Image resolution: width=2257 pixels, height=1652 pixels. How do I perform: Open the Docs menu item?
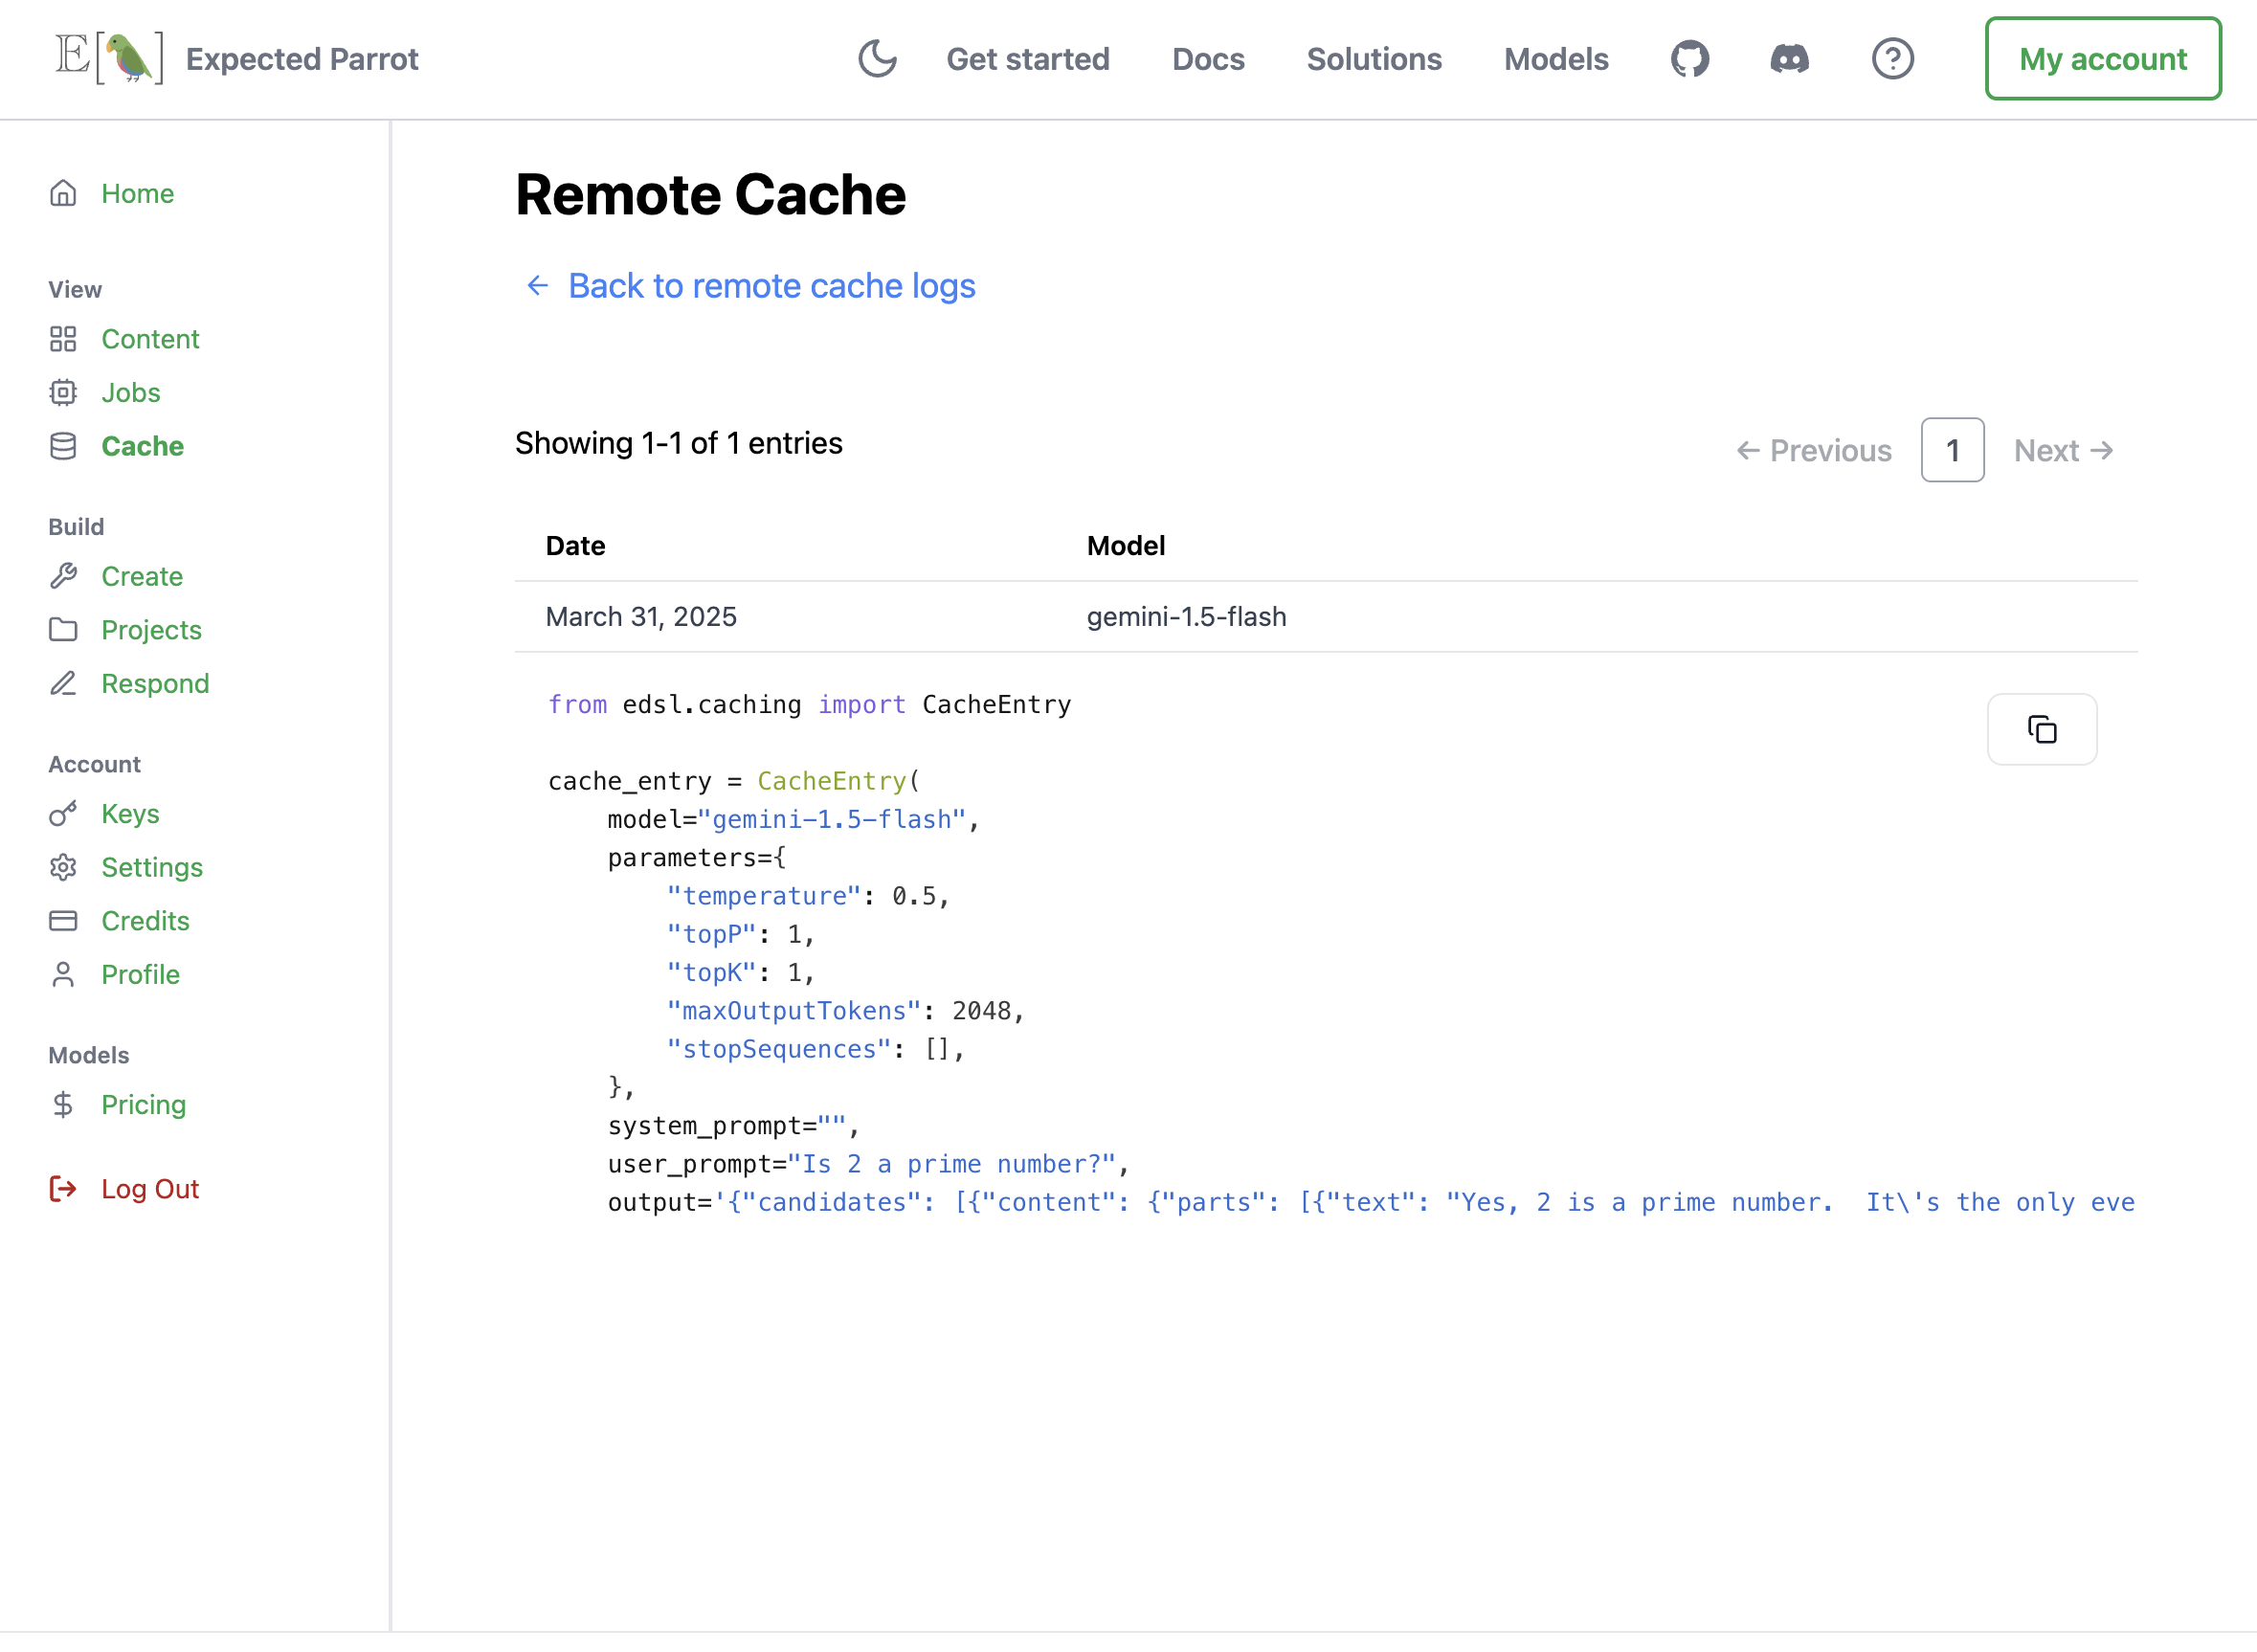tap(1208, 58)
